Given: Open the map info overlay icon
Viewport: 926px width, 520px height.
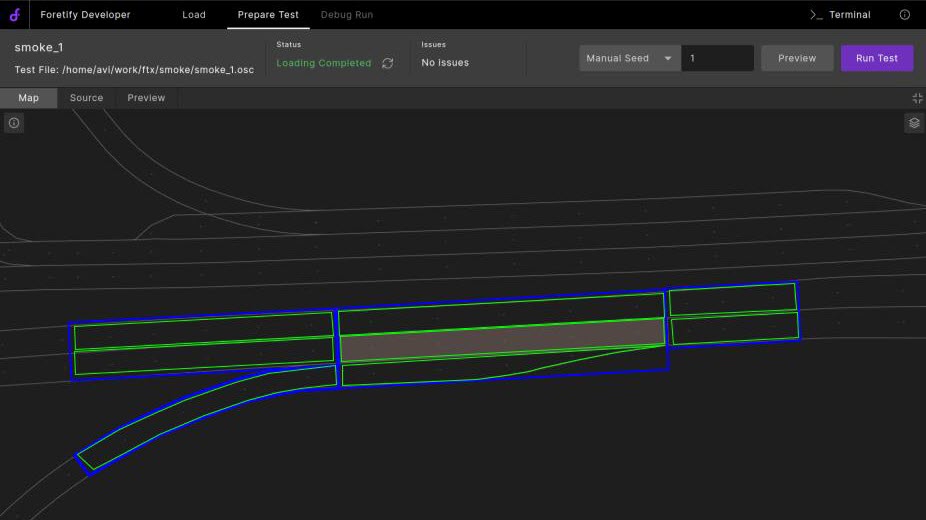Looking at the screenshot, I should [x=14, y=123].
